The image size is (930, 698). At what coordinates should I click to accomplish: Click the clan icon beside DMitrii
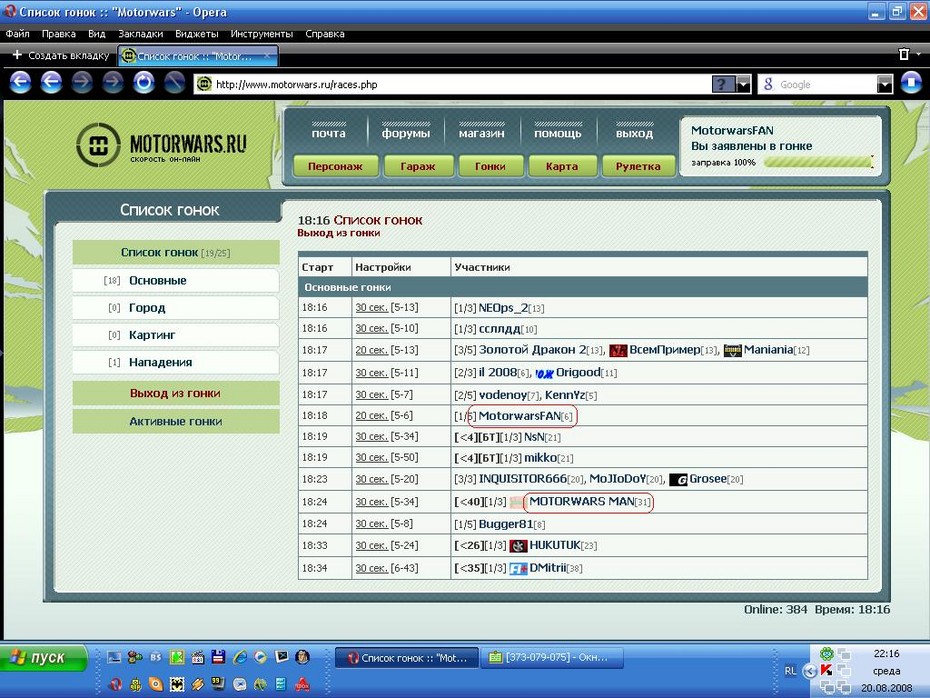coord(518,568)
